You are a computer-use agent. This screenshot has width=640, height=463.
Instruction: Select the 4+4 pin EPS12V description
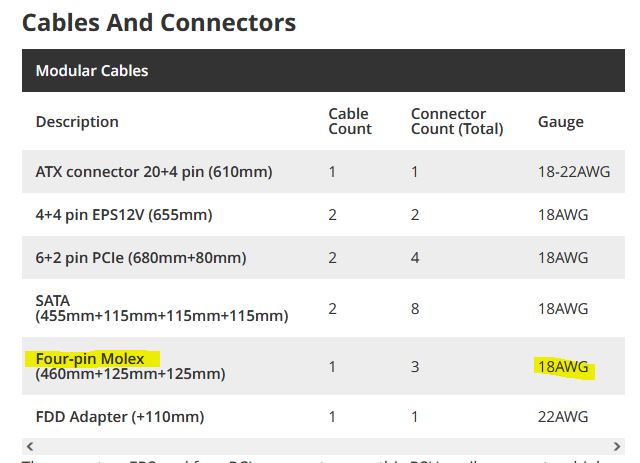124,215
